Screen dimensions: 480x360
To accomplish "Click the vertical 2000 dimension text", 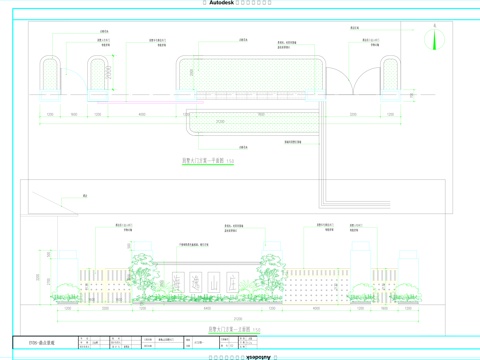I will (108, 72).
